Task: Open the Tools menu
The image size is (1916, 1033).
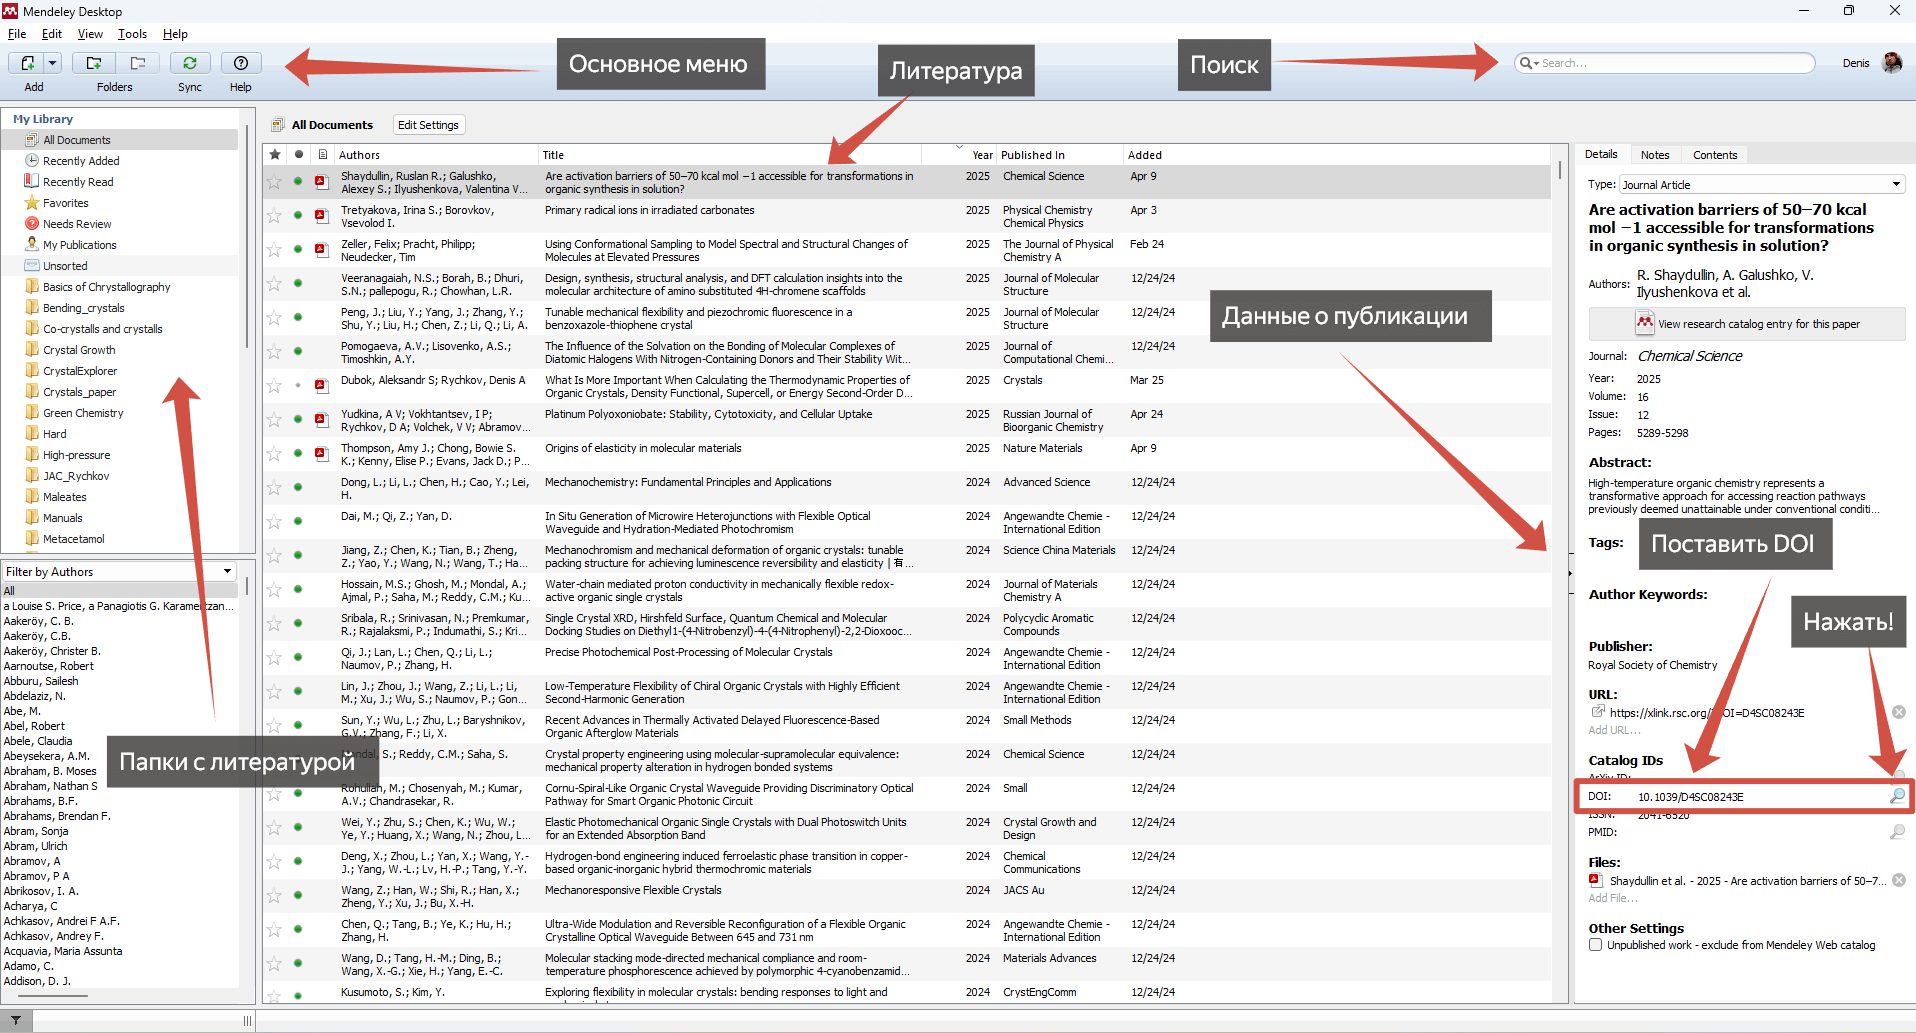Action: (x=132, y=34)
